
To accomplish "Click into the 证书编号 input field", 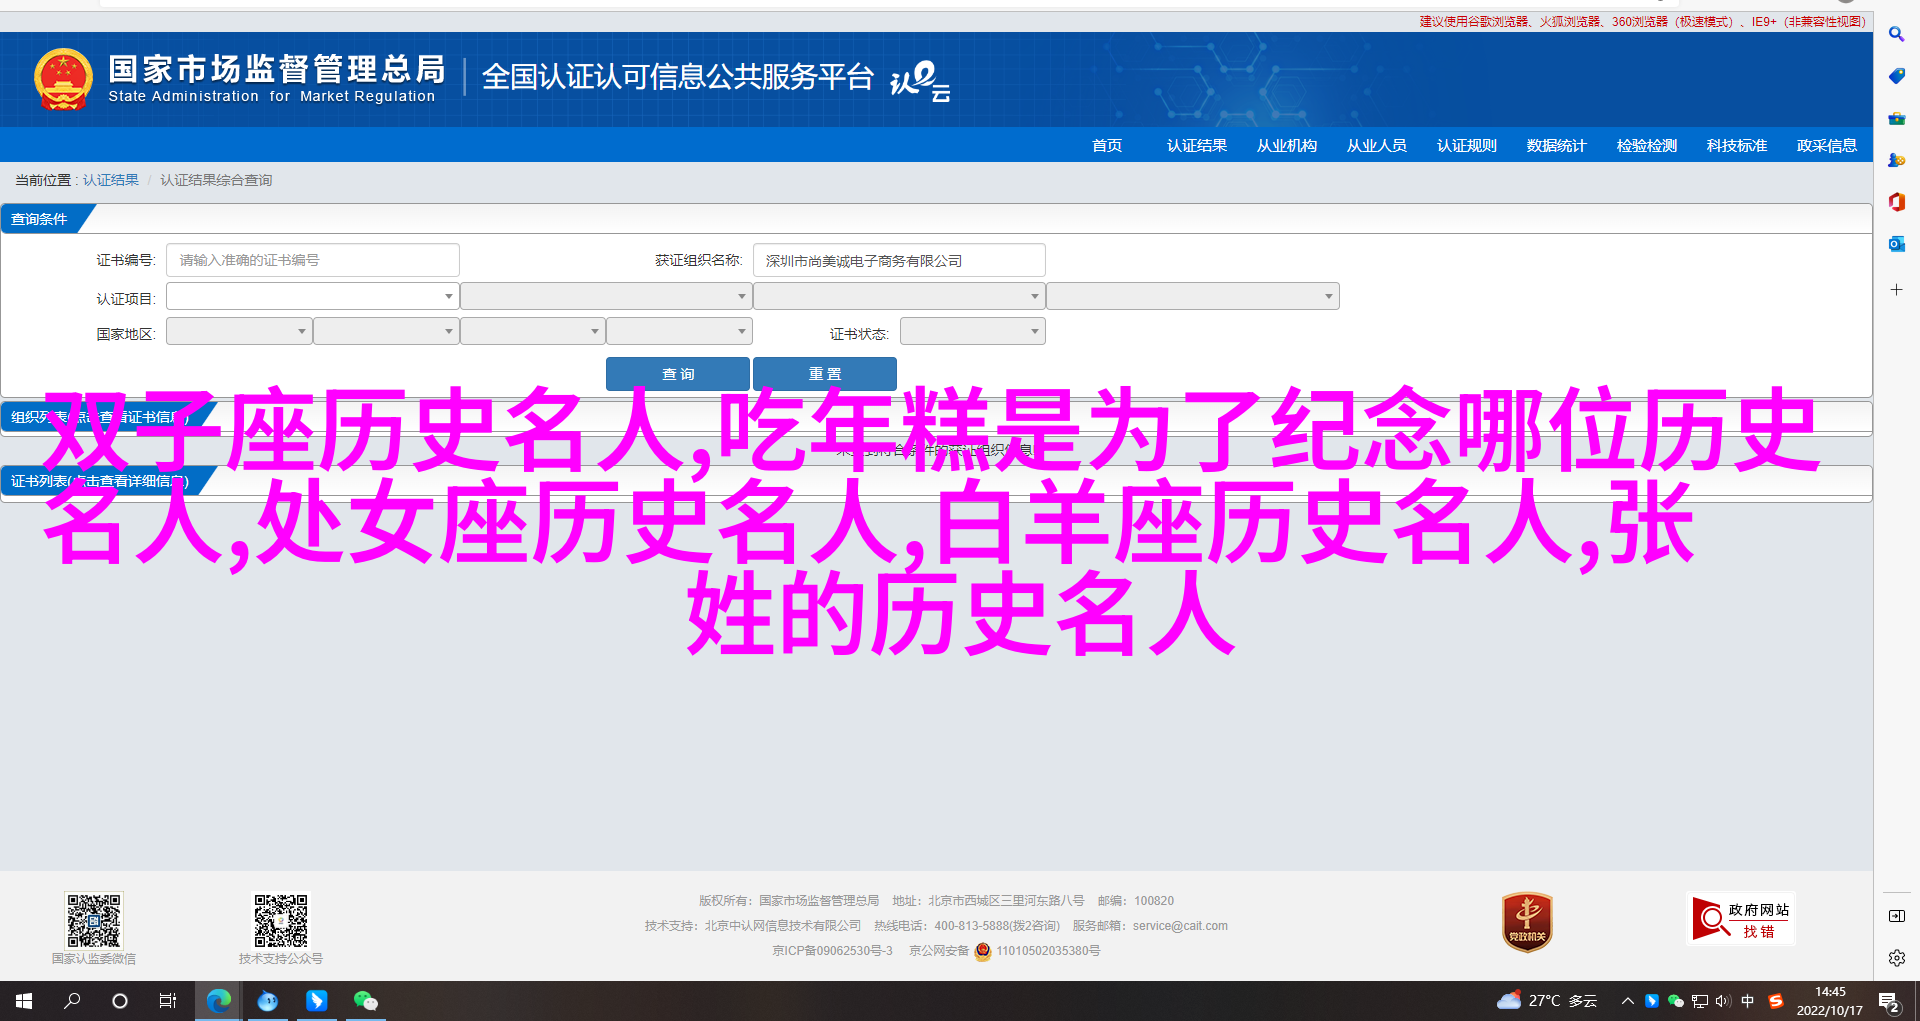I will tap(312, 260).
